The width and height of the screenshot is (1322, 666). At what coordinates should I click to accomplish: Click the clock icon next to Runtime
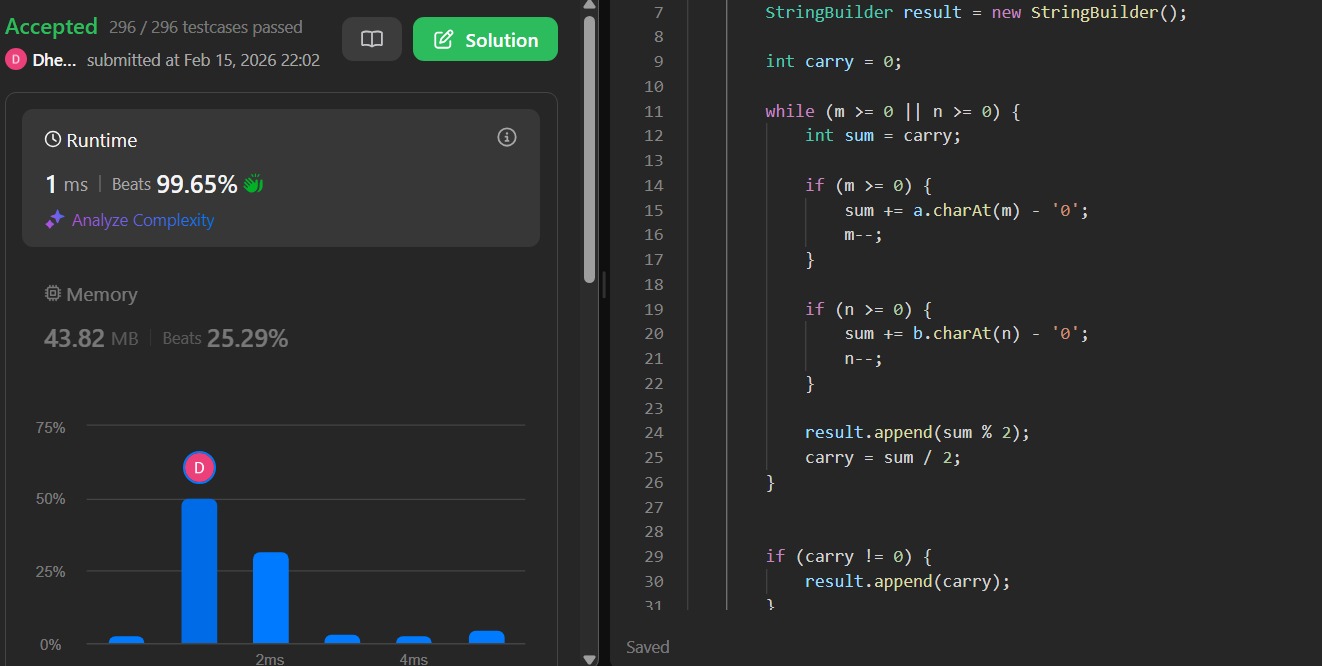tap(53, 140)
